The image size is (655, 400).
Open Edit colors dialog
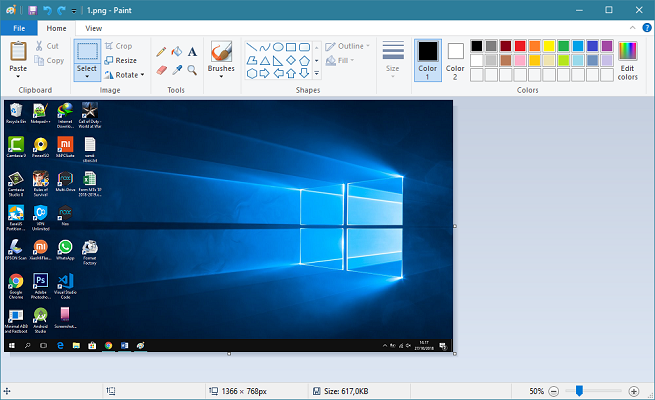pyautogui.click(x=627, y=61)
